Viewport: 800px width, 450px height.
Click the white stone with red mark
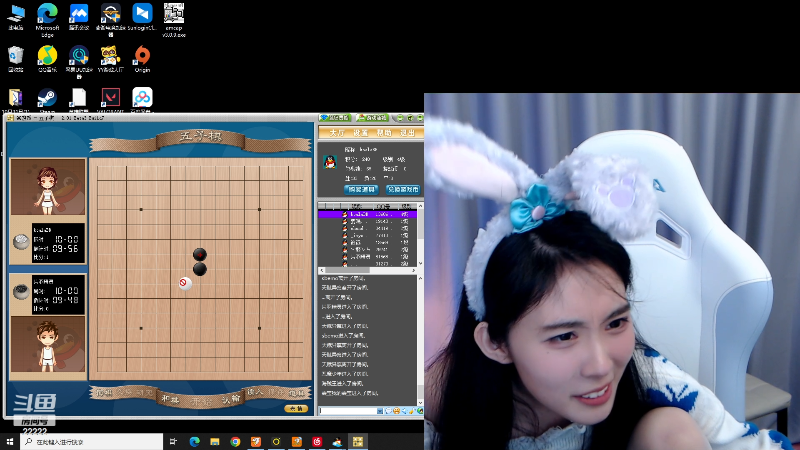(185, 283)
